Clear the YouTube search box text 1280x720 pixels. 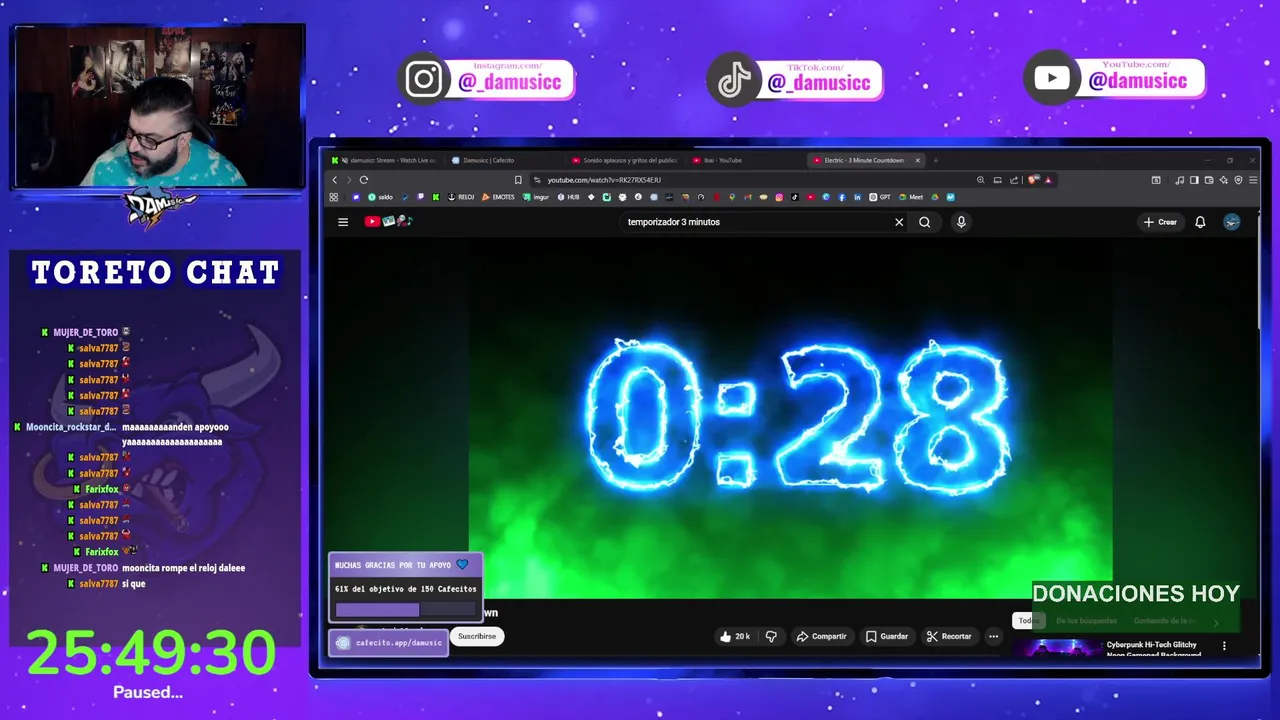[899, 222]
